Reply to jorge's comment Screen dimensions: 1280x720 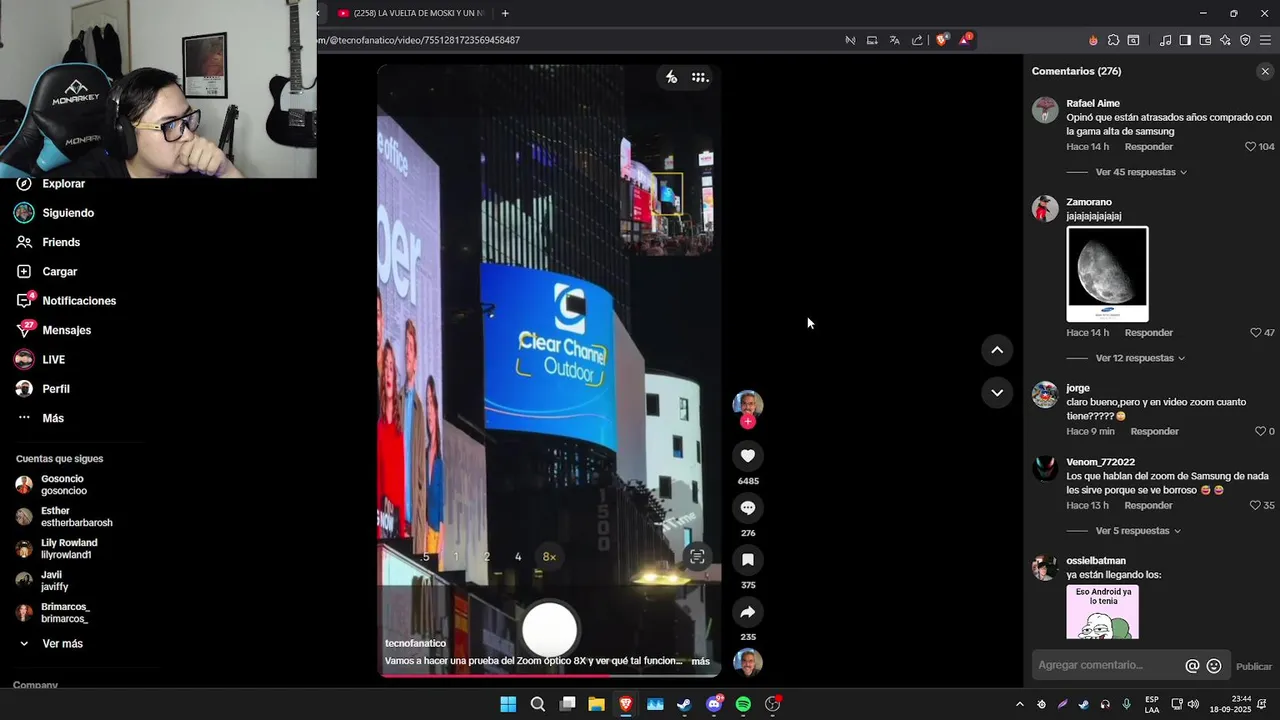point(1154,432)
